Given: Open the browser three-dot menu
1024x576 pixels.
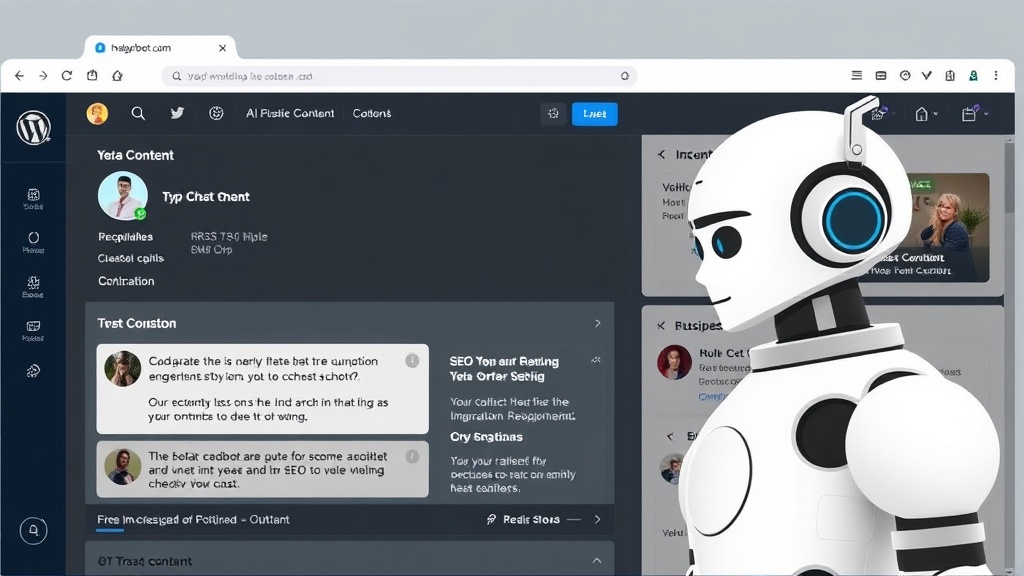Looking at the screenshot, I should [x=996, y=75].
